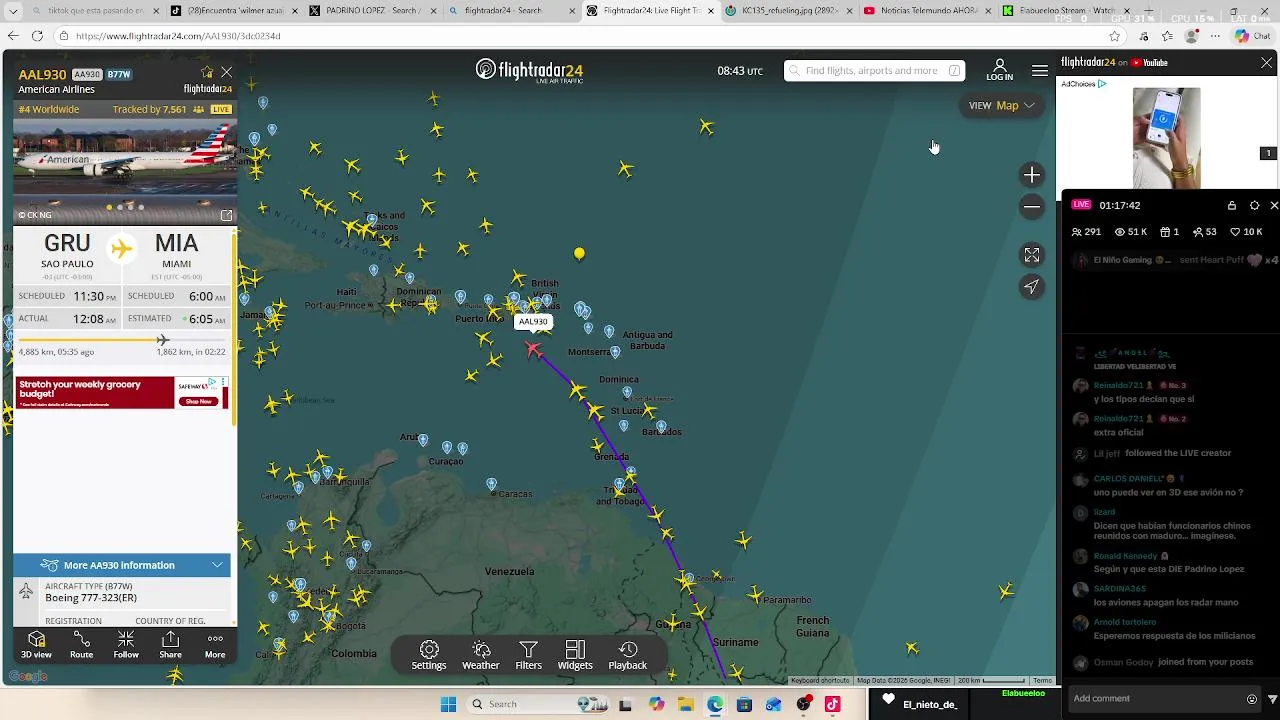This screenshot has width=1280, height=720.
Task: Click the Flightradar24 logo
Action: 529,70
